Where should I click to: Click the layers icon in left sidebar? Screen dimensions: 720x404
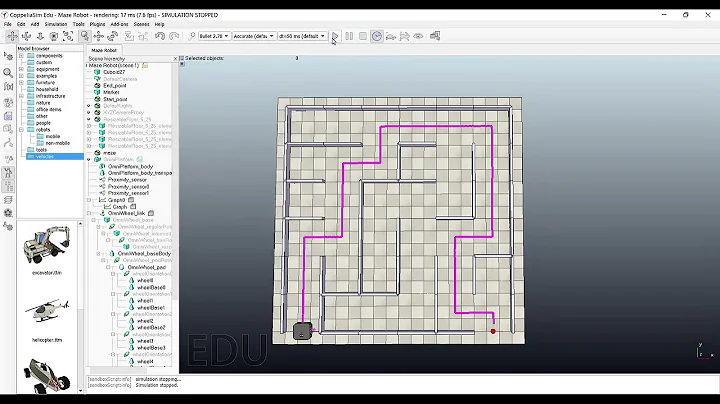[8, 200]
